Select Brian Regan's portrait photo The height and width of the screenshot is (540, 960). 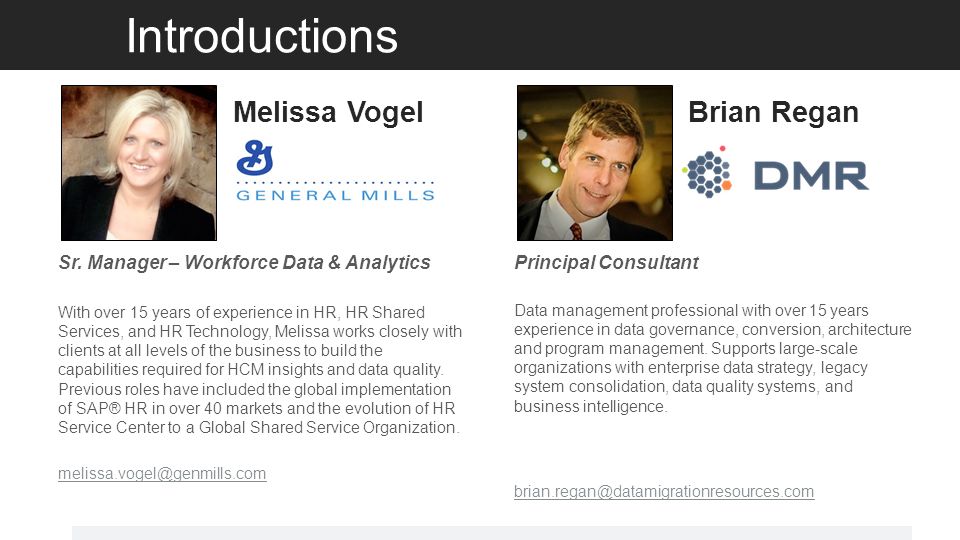pyautogui.click(x=594, y=163)
